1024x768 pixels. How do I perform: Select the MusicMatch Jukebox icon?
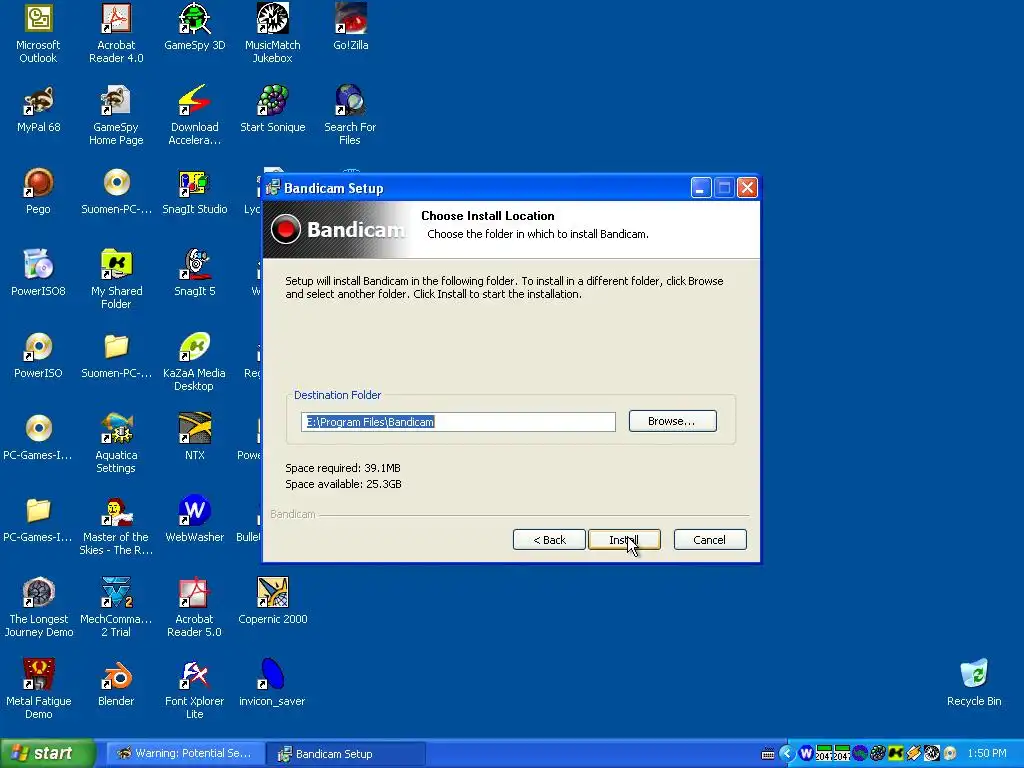pyautogui.click(x=272, y=33)
